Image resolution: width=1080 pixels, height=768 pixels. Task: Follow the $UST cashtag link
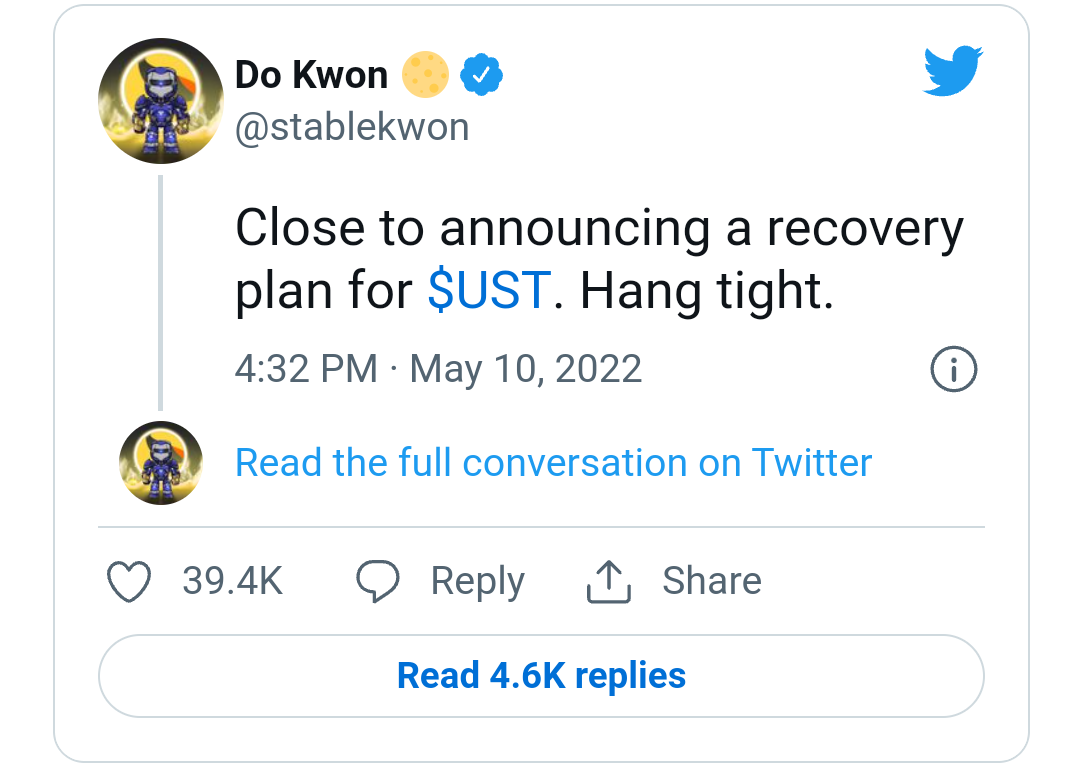tap(489, 290)
